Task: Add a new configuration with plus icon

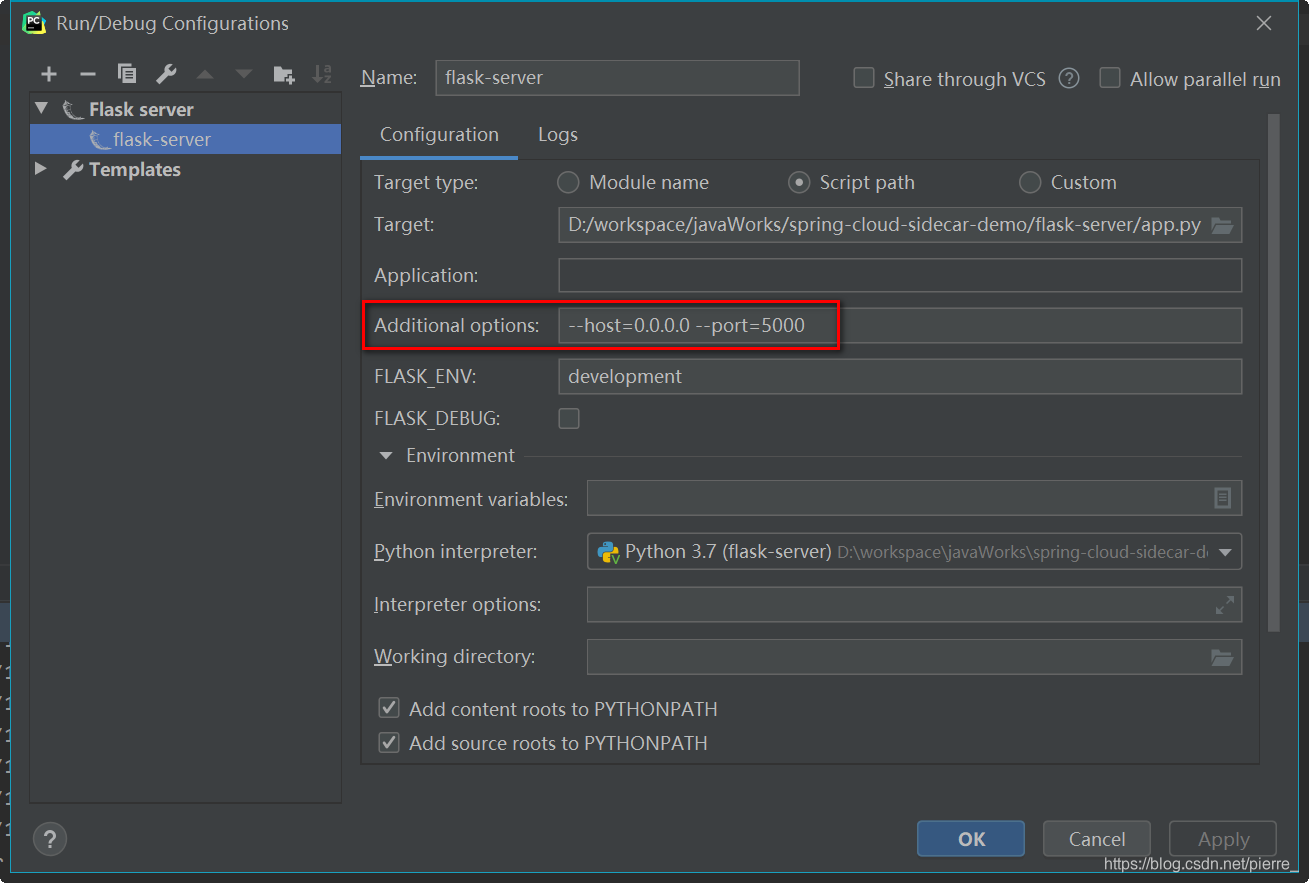Action: (49, 74)
